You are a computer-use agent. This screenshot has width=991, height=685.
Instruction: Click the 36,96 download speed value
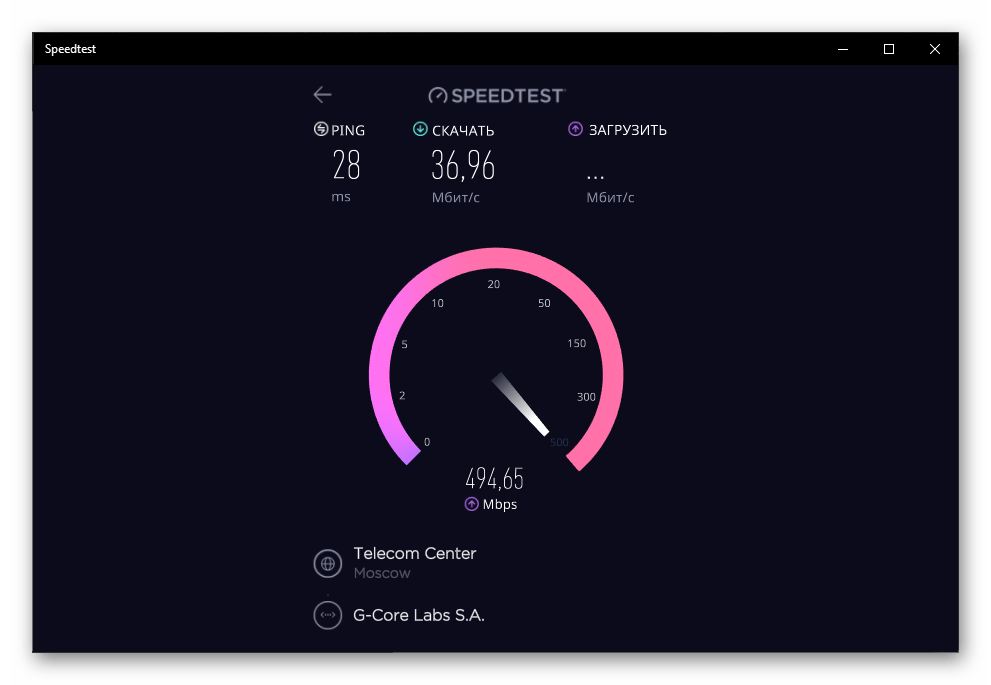point(463,166)
